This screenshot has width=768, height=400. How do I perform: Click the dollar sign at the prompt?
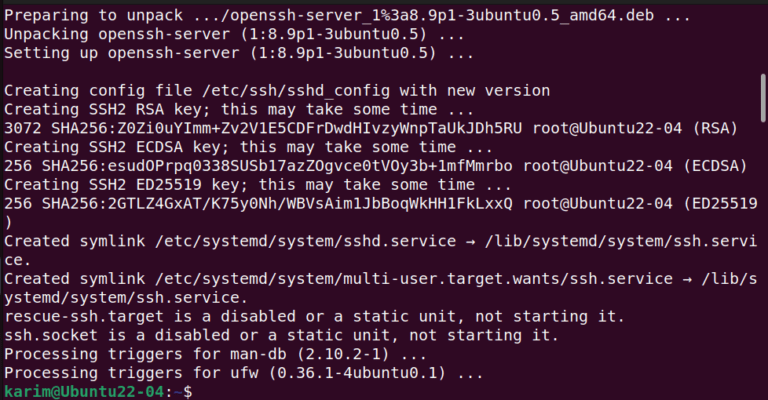(188, 392)
